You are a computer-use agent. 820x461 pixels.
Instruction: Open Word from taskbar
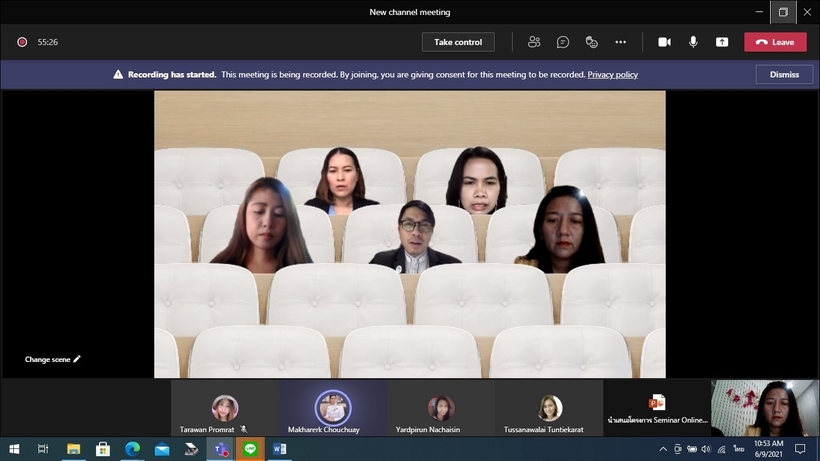(x=279, y=449)
